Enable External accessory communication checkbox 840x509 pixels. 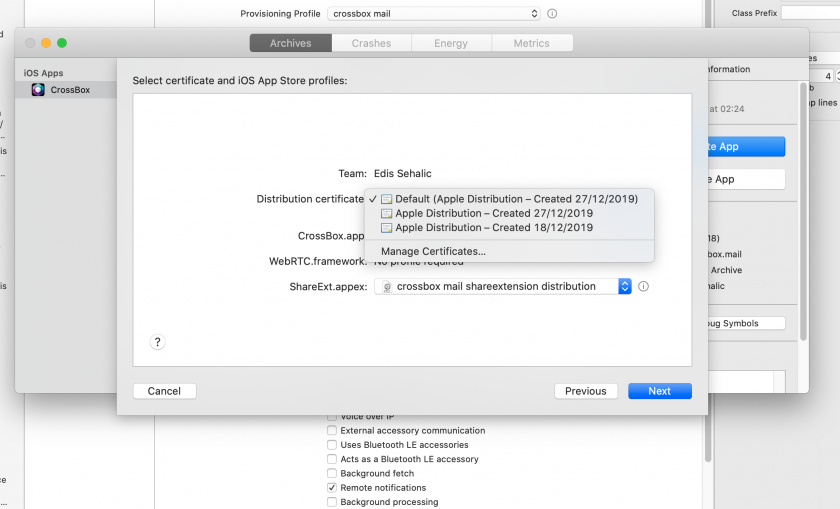(x=332, y=430)
